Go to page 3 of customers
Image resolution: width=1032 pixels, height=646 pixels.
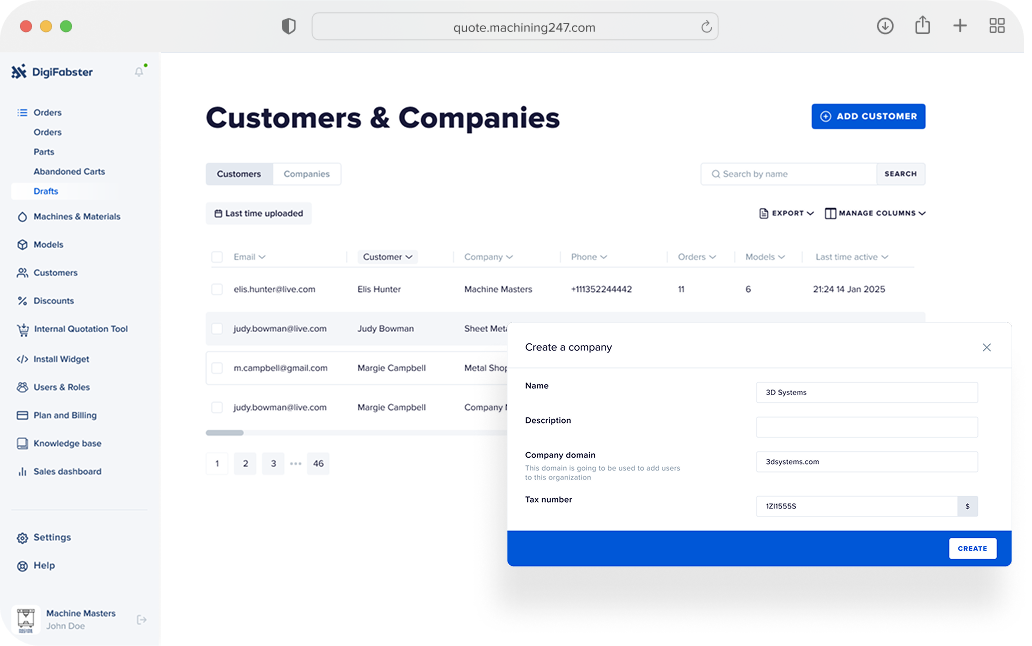click(273, 464)
